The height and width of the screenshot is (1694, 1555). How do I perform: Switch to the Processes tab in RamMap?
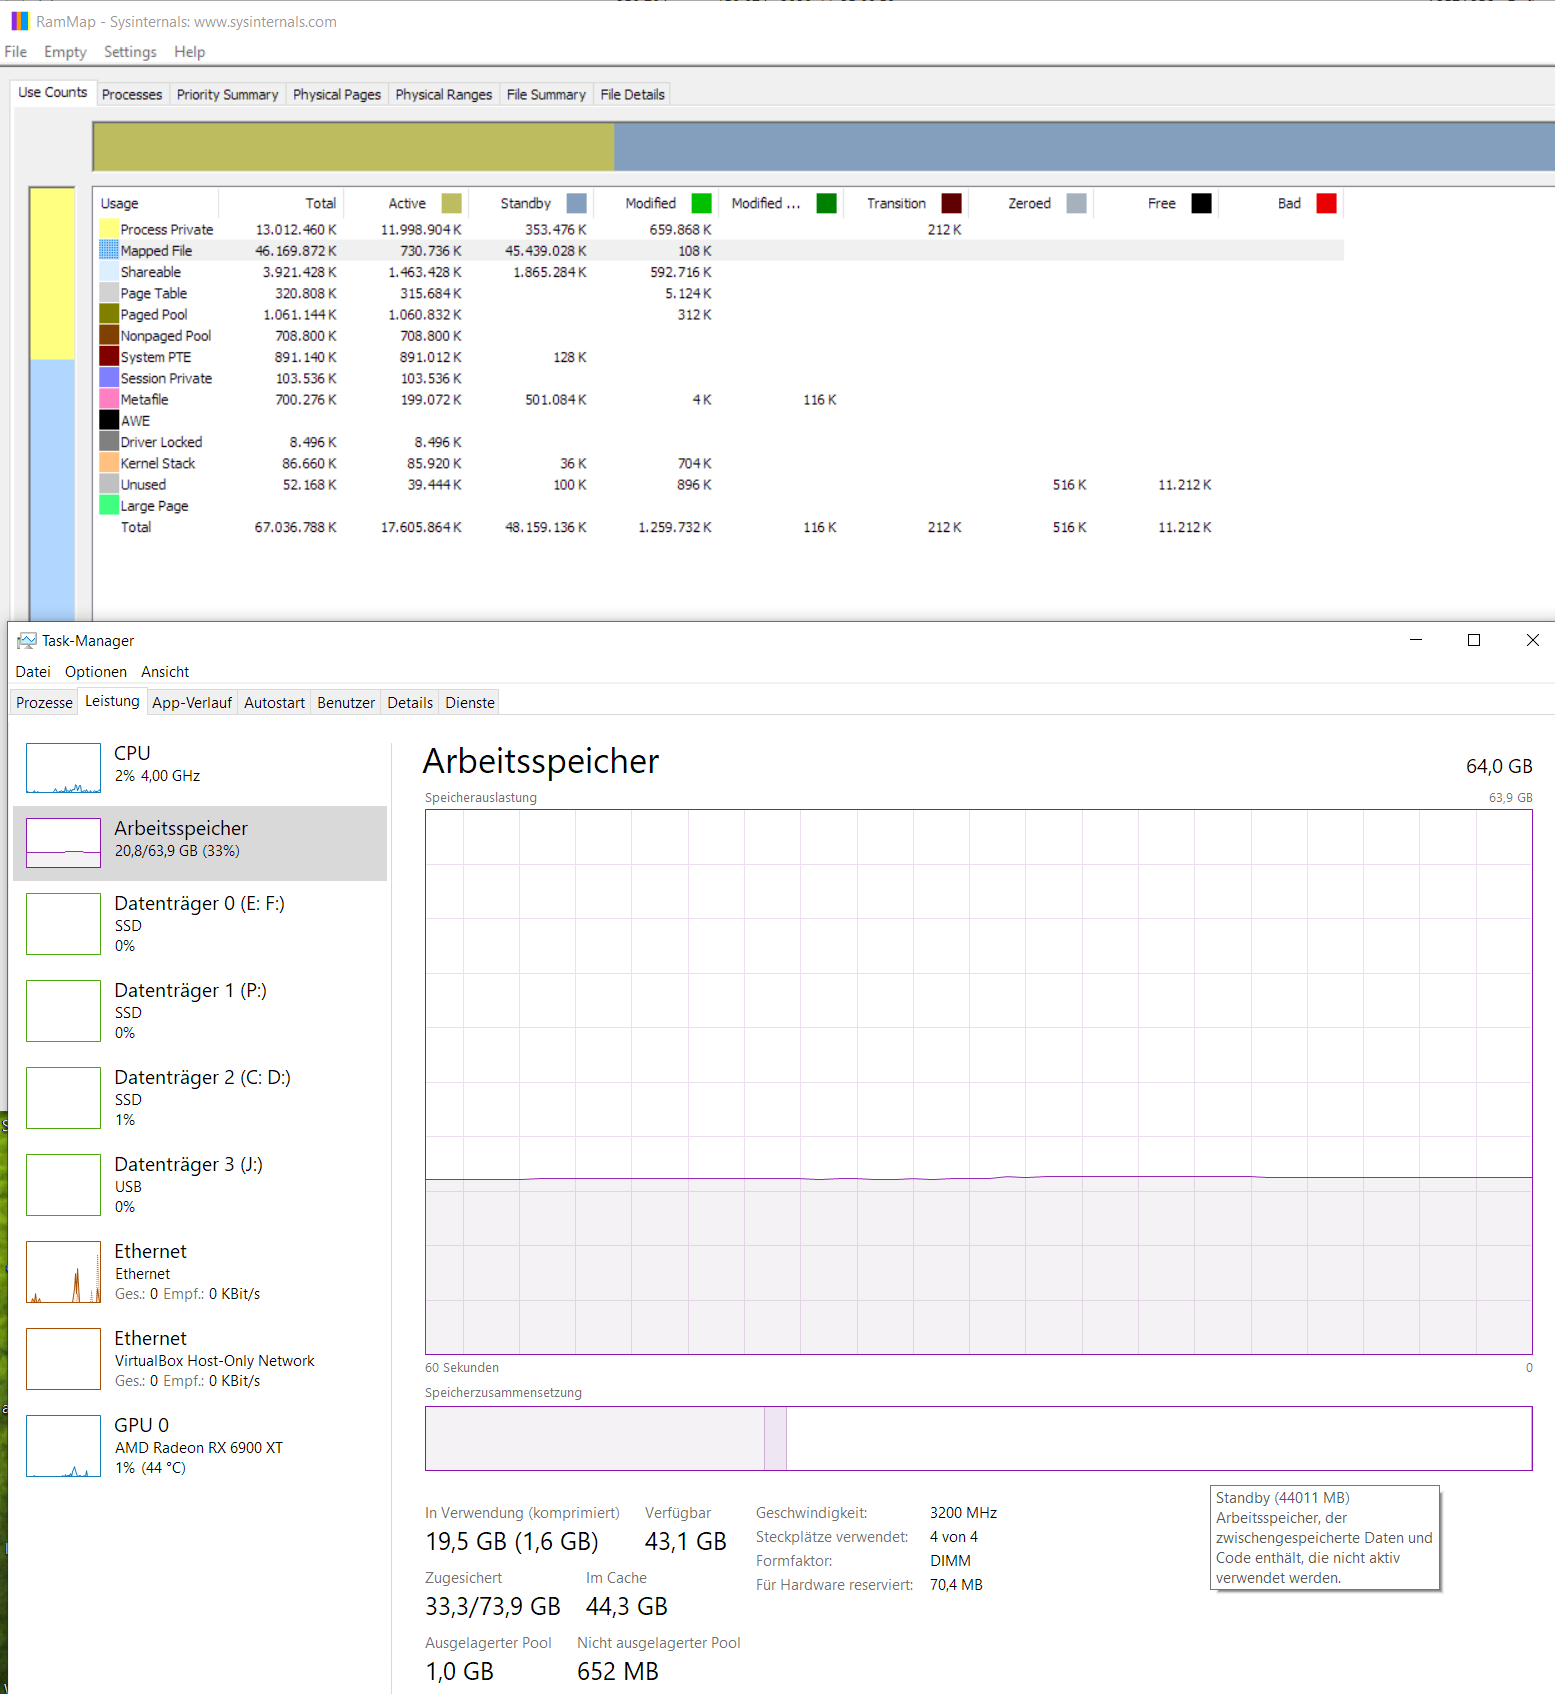click(x=132, y=94)
